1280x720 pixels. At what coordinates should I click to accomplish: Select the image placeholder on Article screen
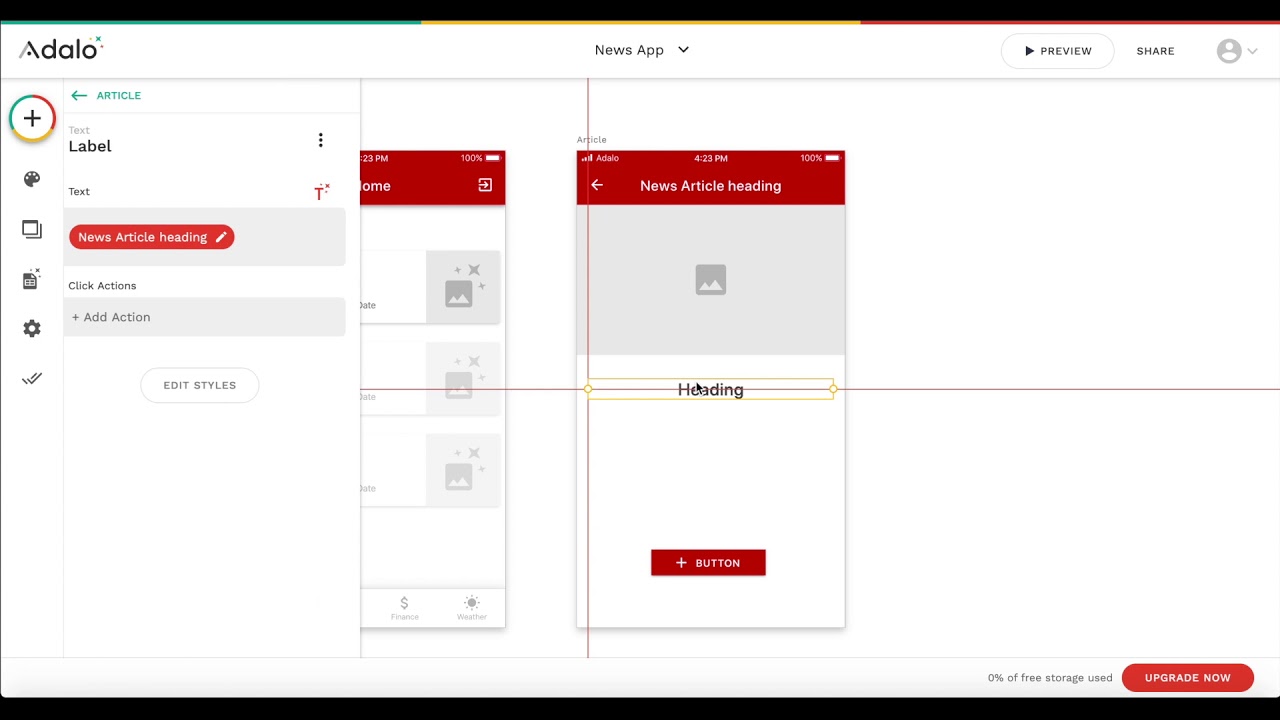(711, 280)
